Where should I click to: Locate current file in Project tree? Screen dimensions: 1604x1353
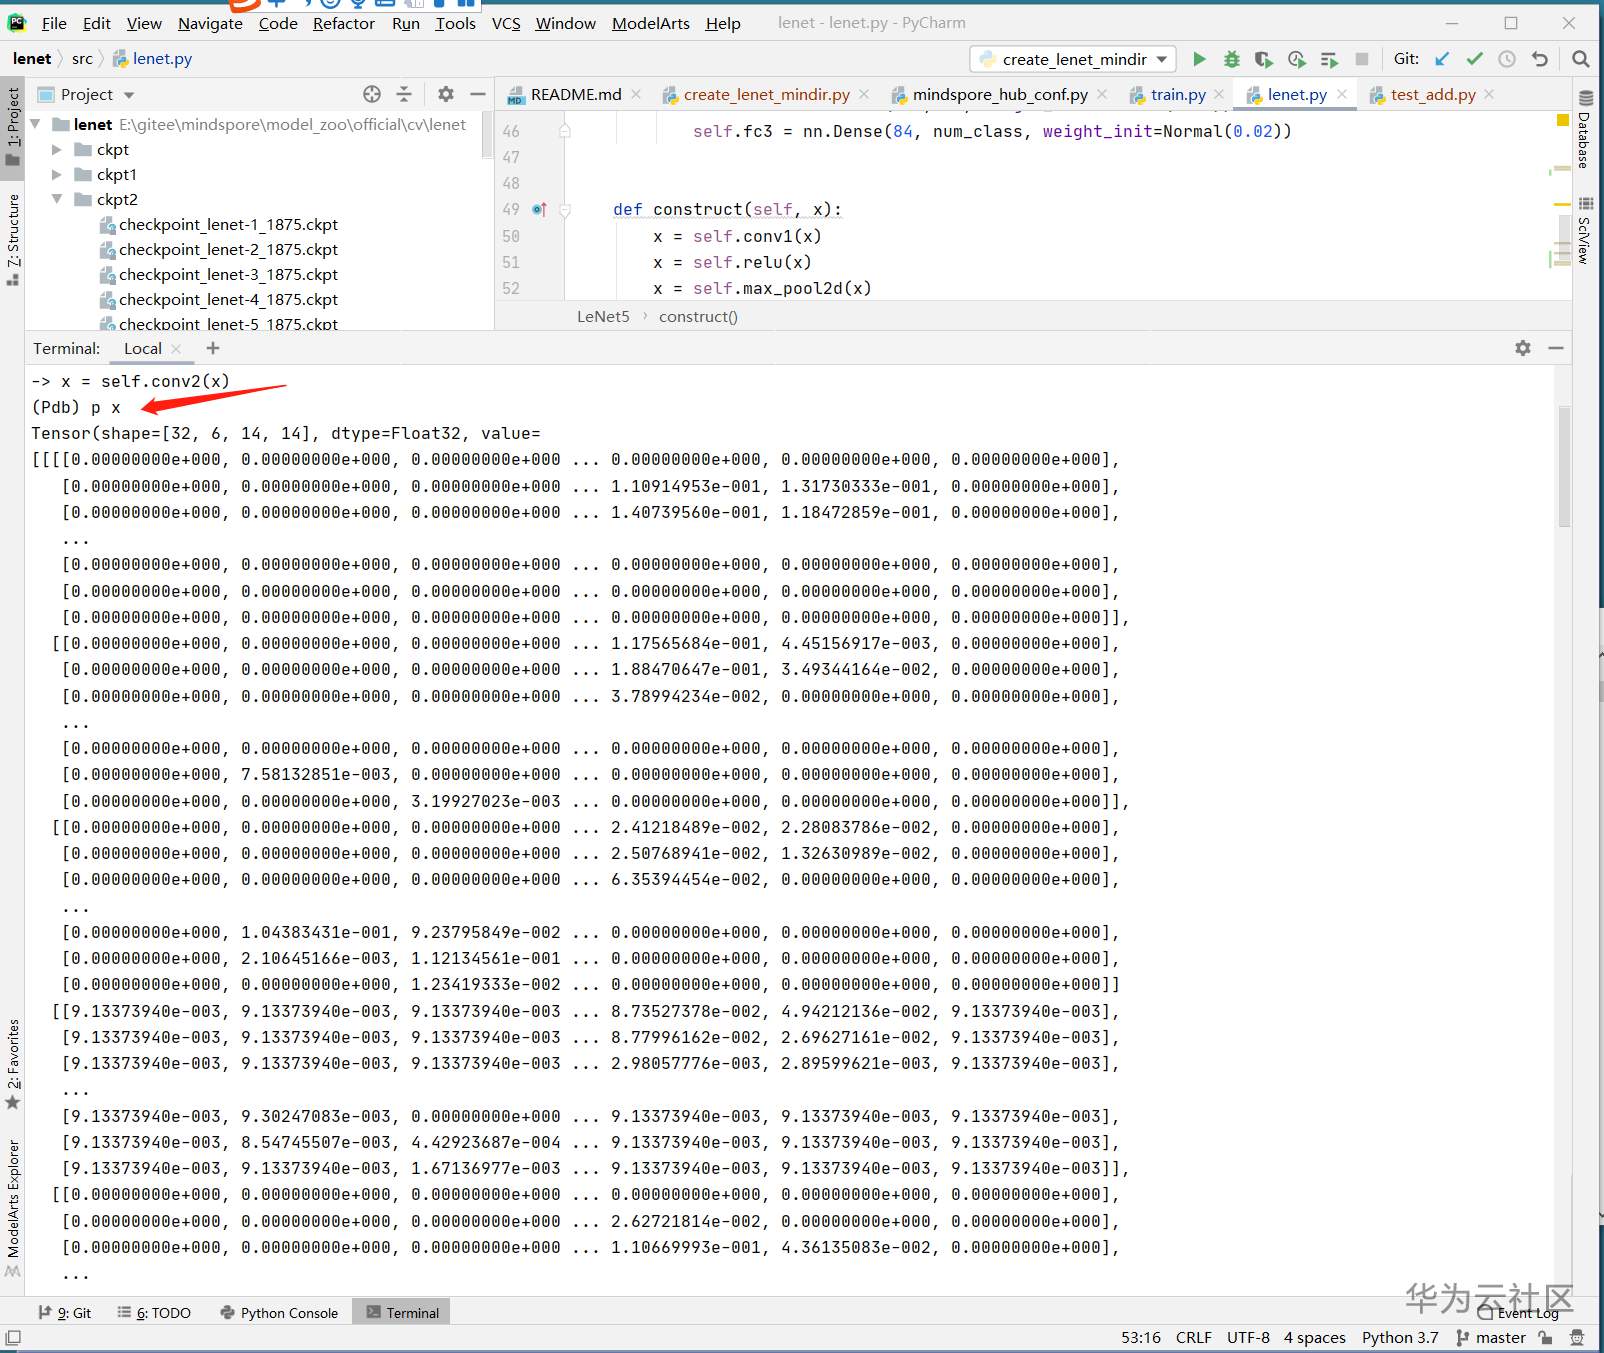(372, 94)
